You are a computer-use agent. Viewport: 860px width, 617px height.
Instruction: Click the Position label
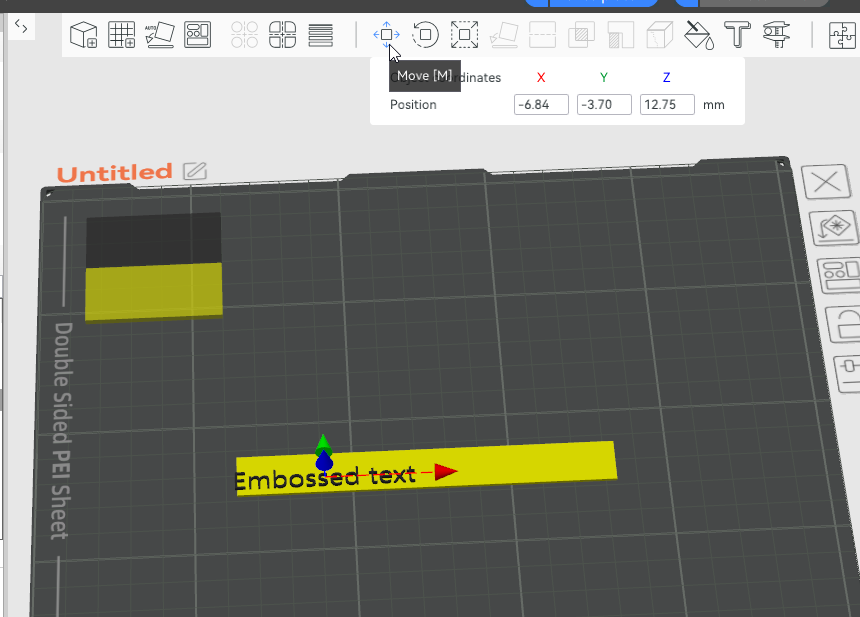pyautogui.click(x=413, y=105)
